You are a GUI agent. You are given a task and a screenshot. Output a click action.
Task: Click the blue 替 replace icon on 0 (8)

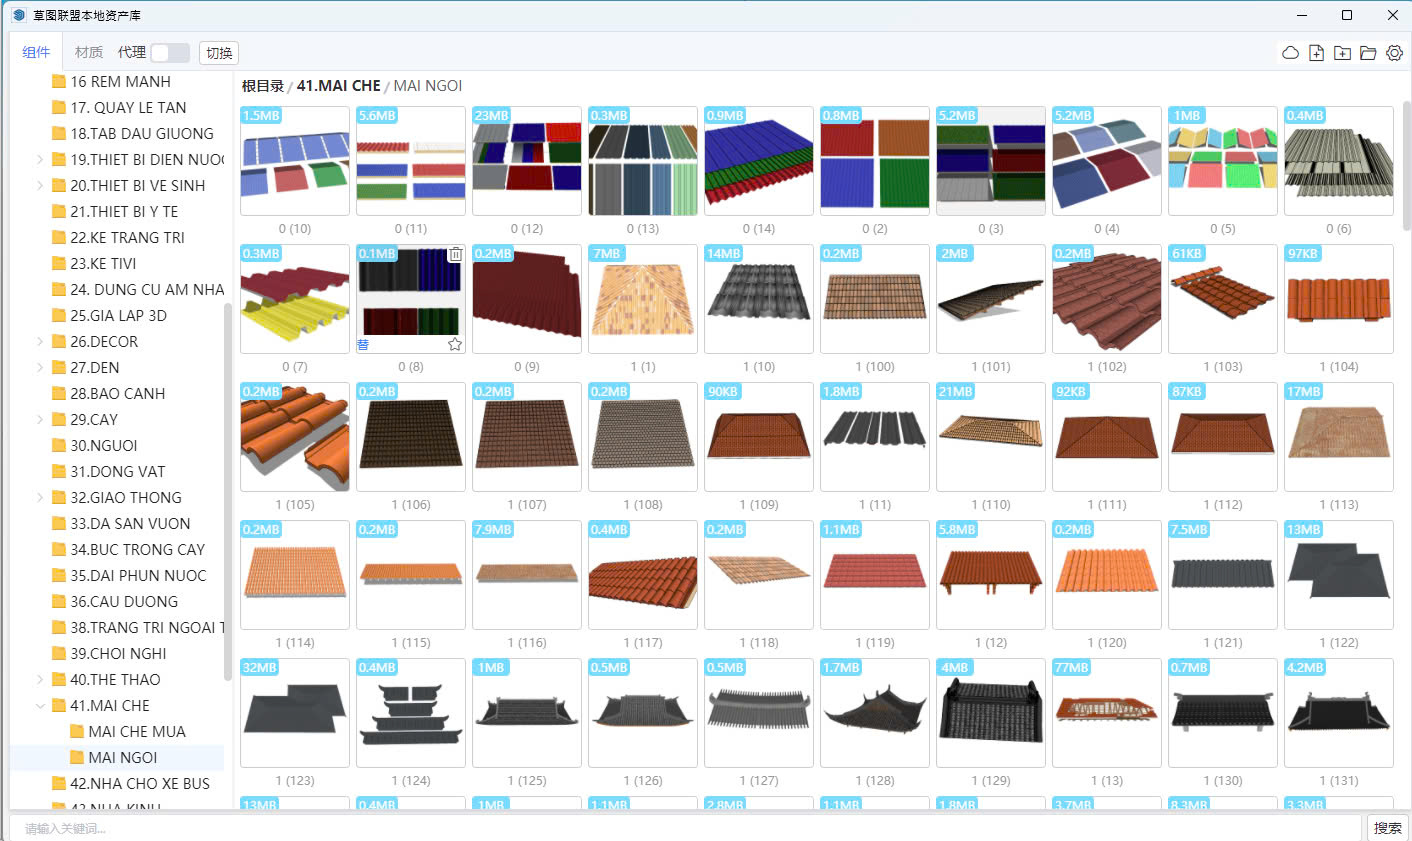[363, 344]
